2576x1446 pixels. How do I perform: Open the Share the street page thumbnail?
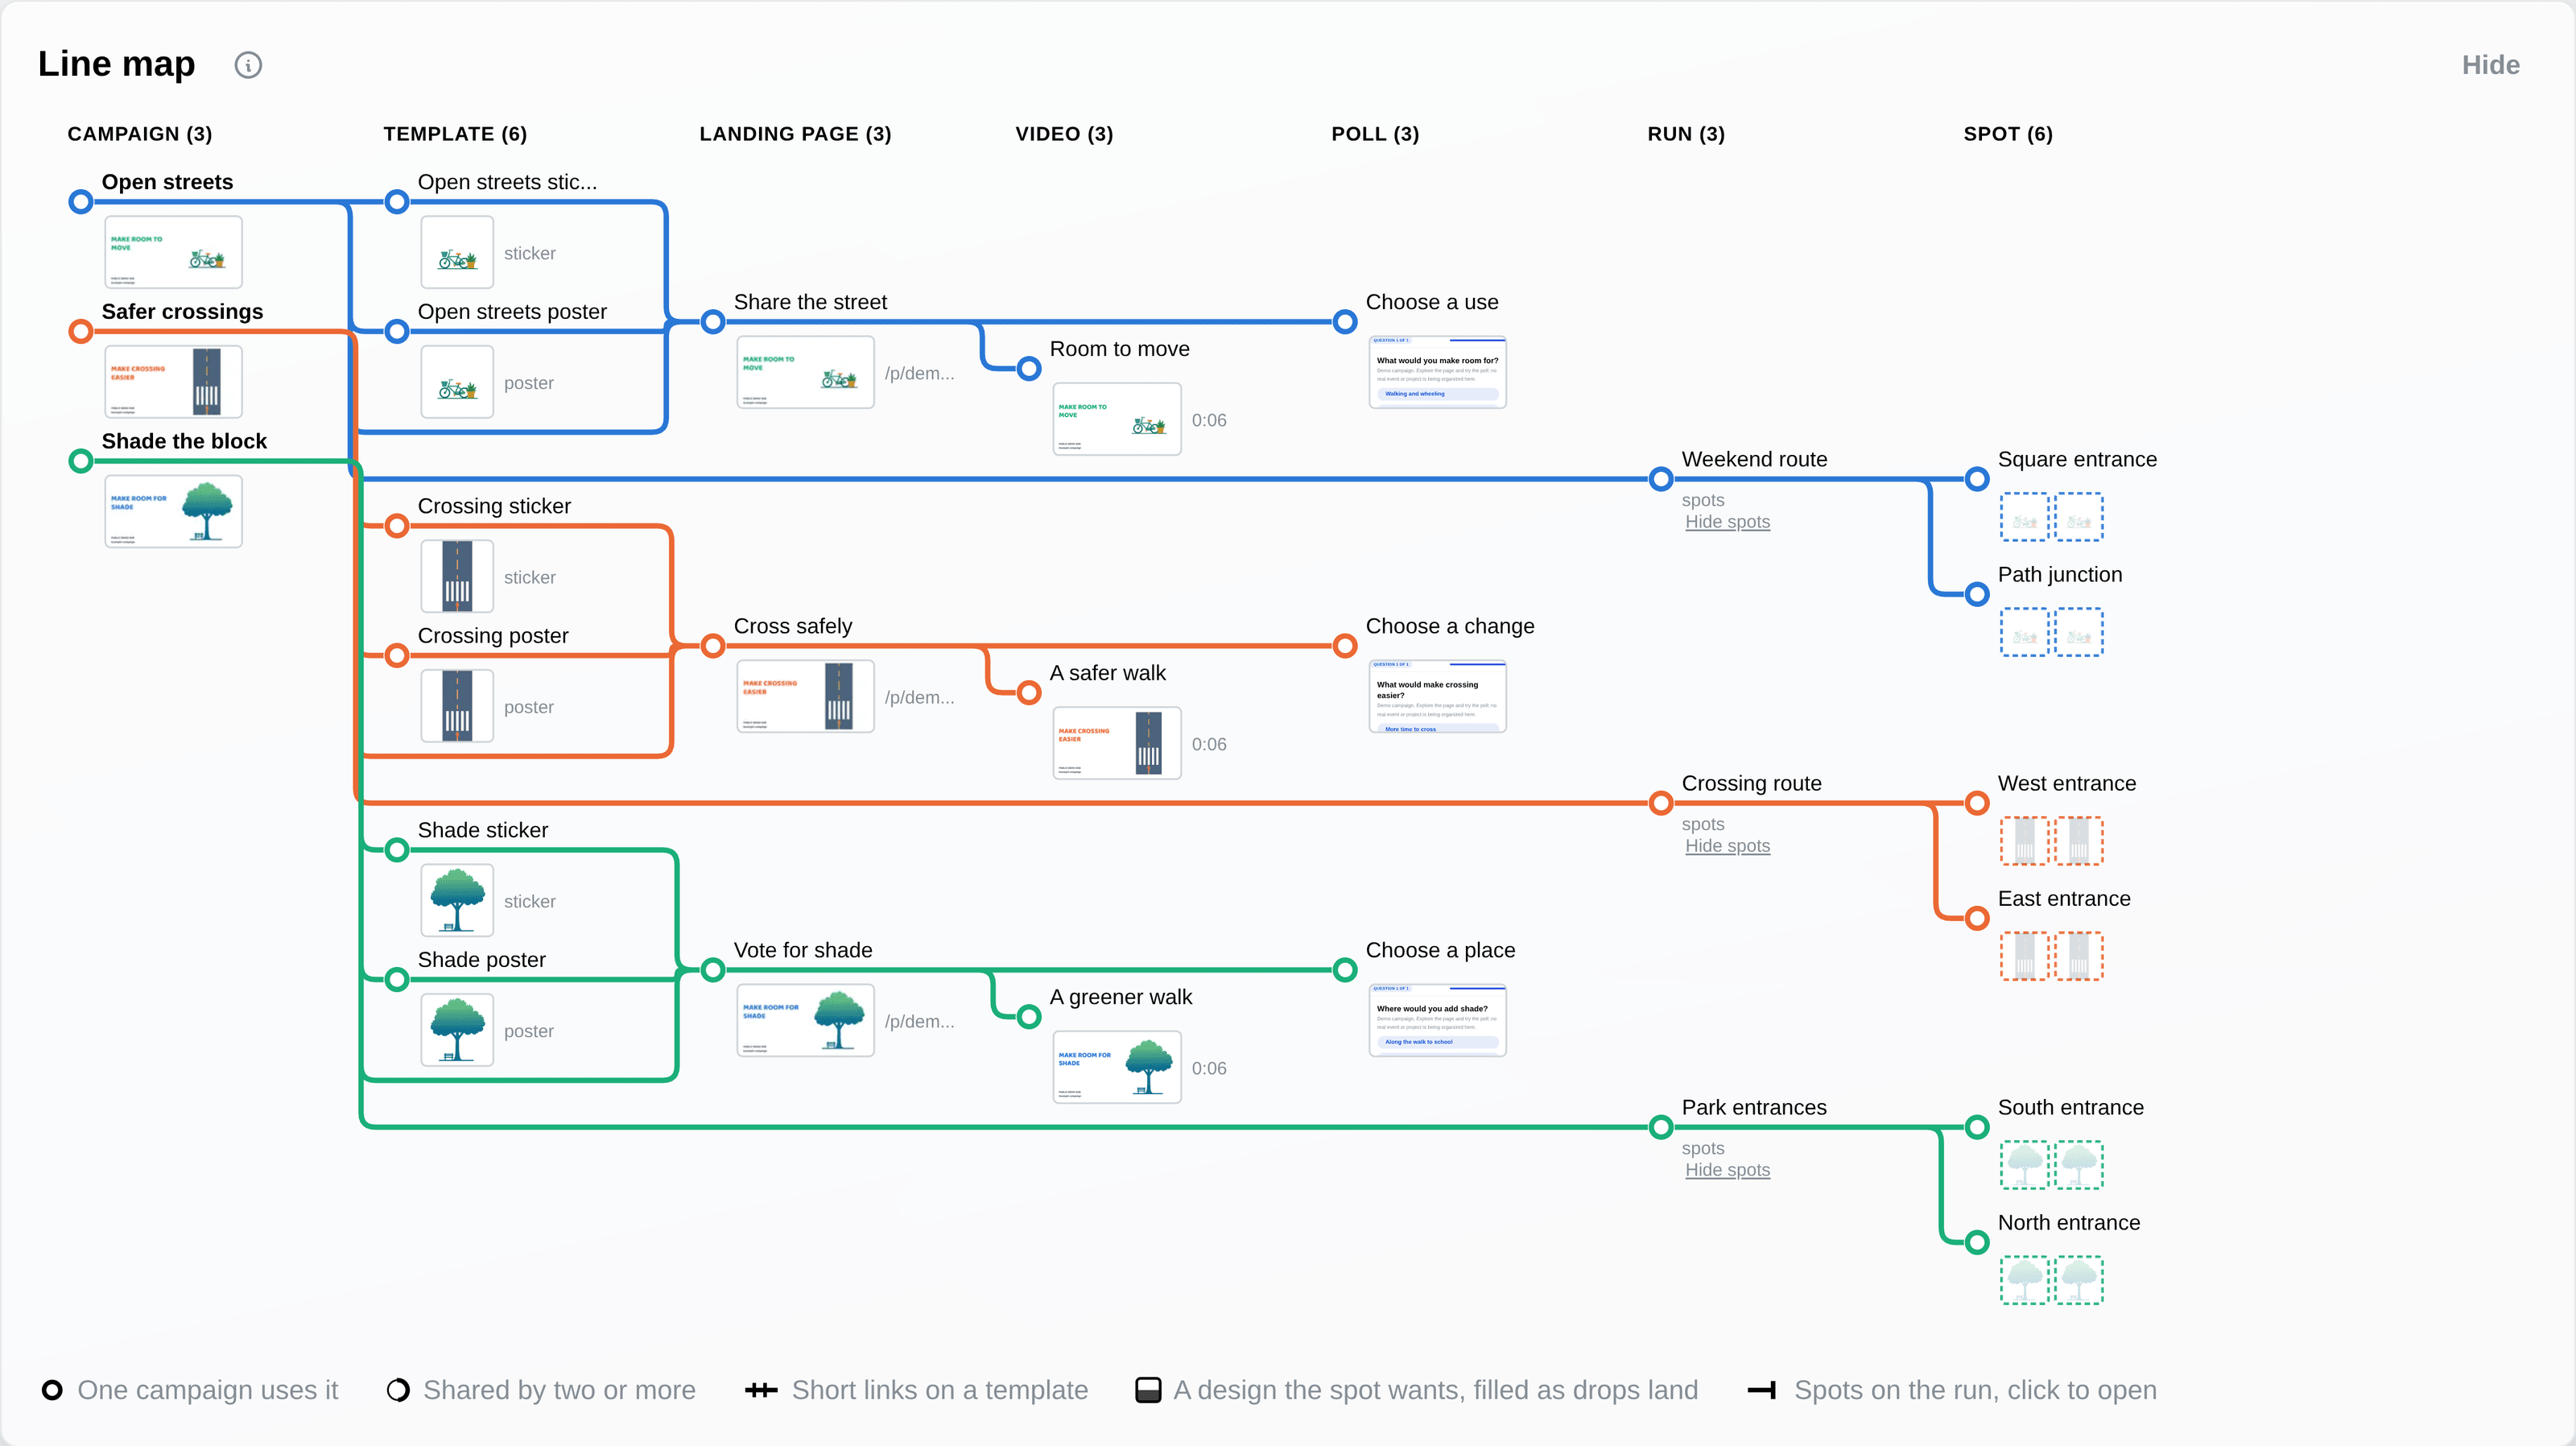tap(806, 373)
